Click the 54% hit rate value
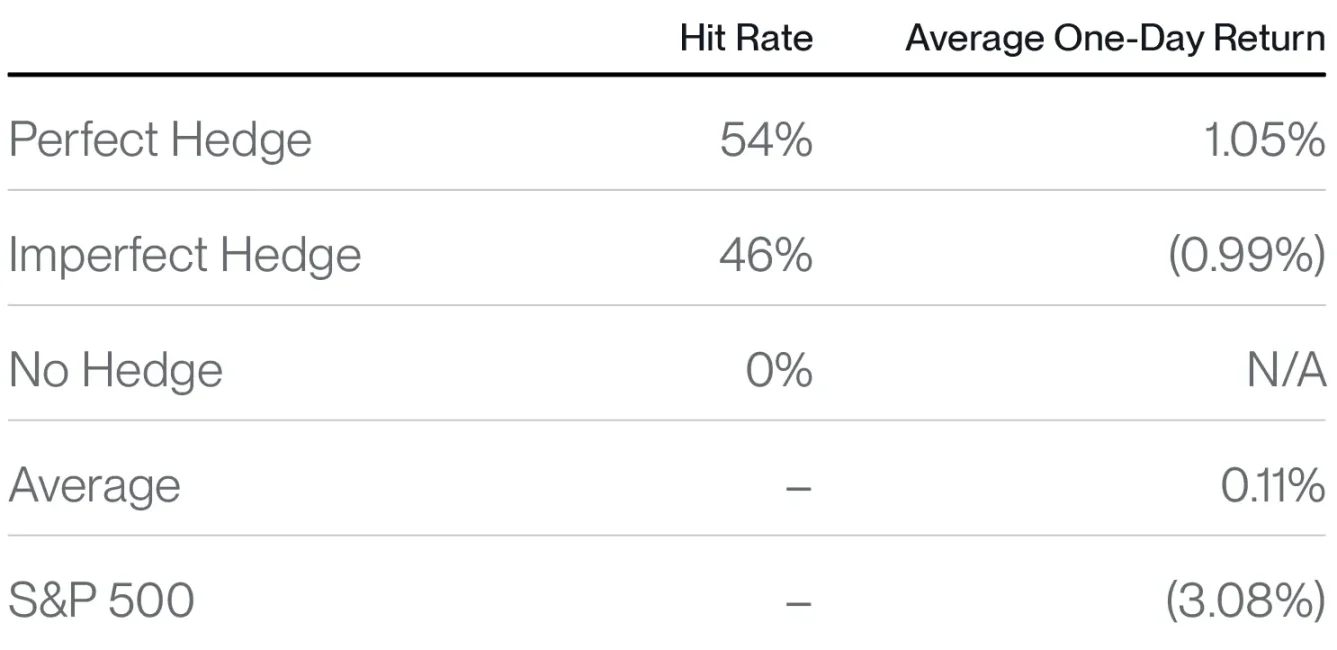The width and height of the screenshot is (1337, 650). (x=765, y=140)
